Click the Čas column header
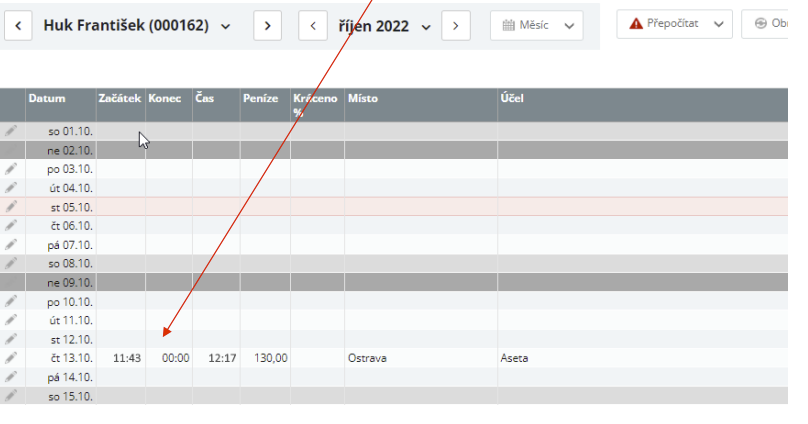The width and height of the screenshot is (808, 424). [216, 105]
